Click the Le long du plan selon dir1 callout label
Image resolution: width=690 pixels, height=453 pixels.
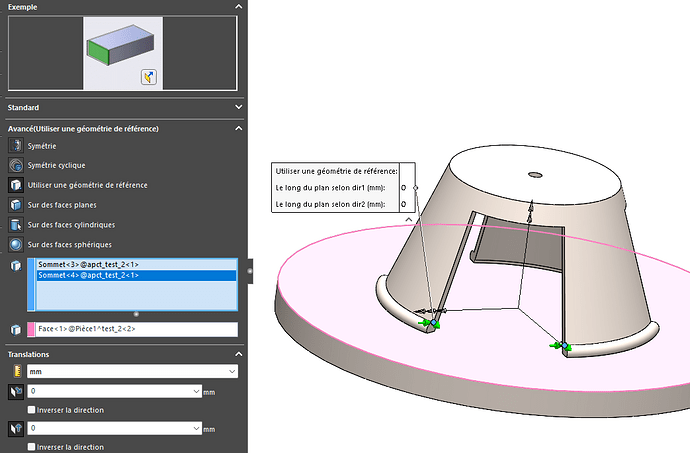[330, 188]
